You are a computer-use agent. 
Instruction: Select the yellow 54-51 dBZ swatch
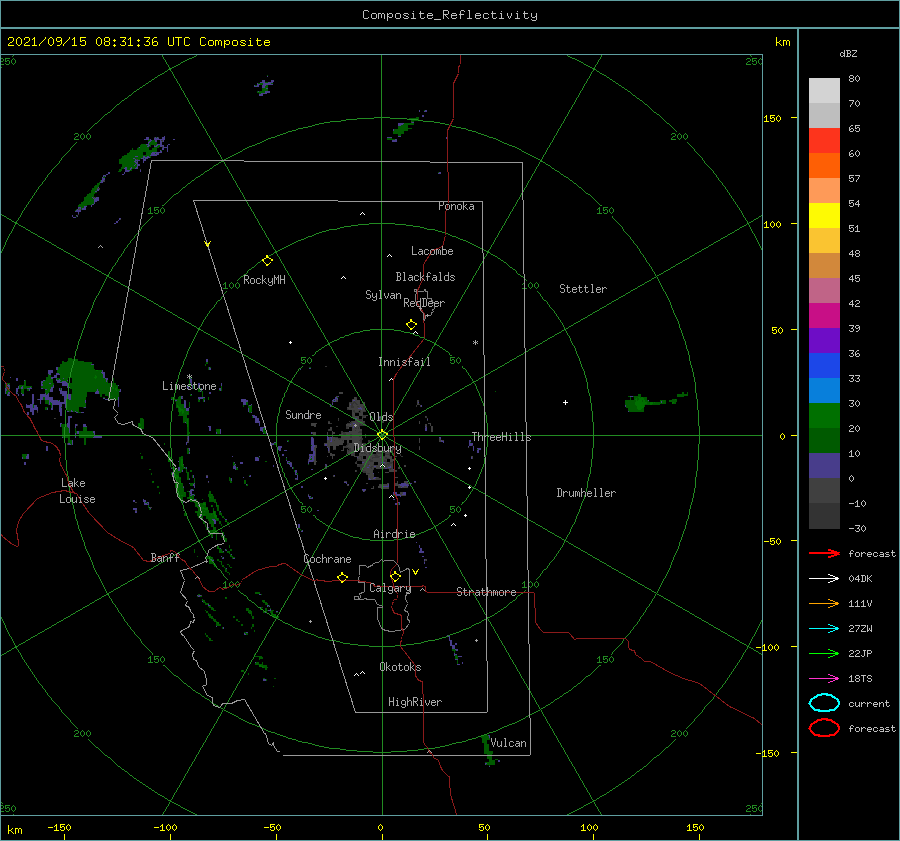tap(824, 216)
